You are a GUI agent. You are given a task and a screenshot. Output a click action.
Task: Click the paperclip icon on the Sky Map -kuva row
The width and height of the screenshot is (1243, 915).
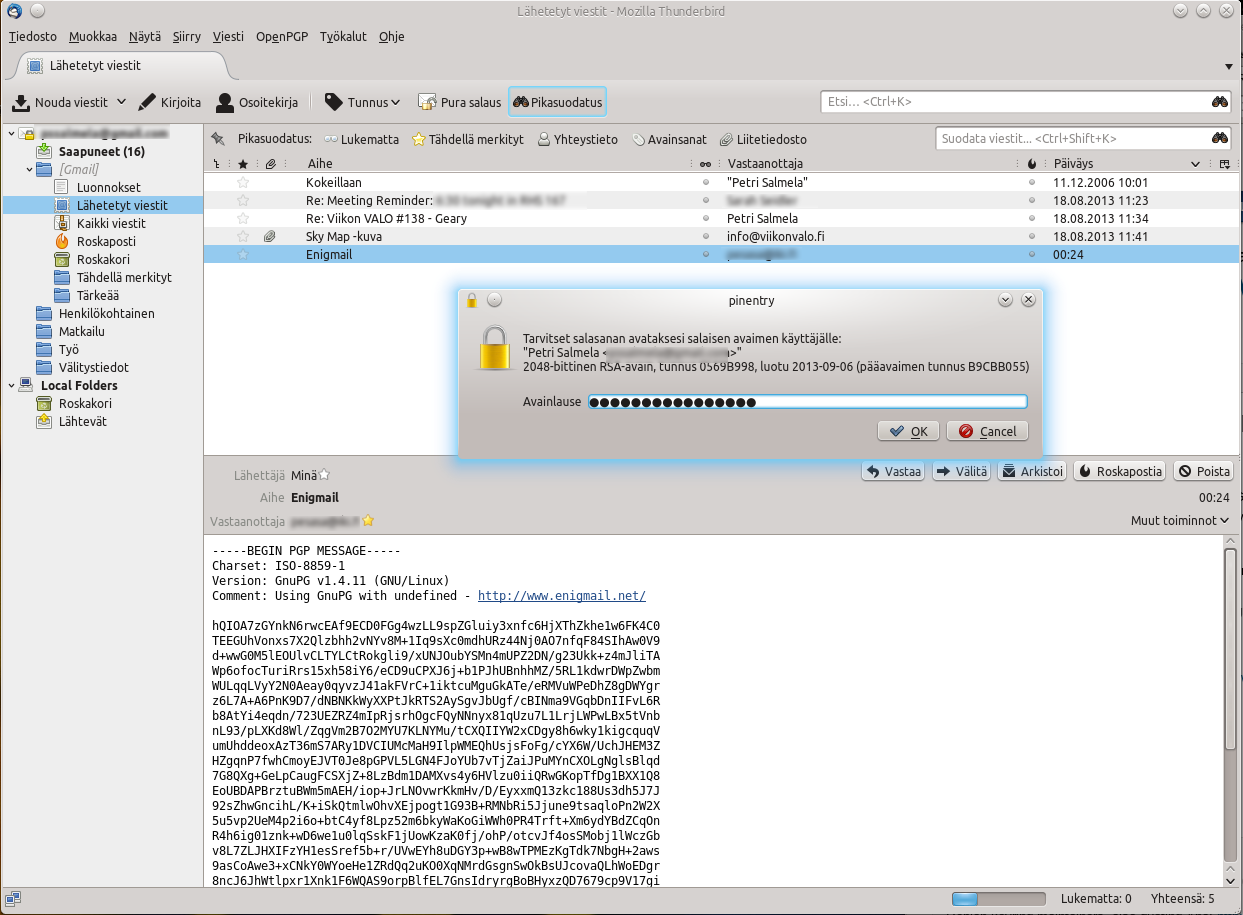269,237
